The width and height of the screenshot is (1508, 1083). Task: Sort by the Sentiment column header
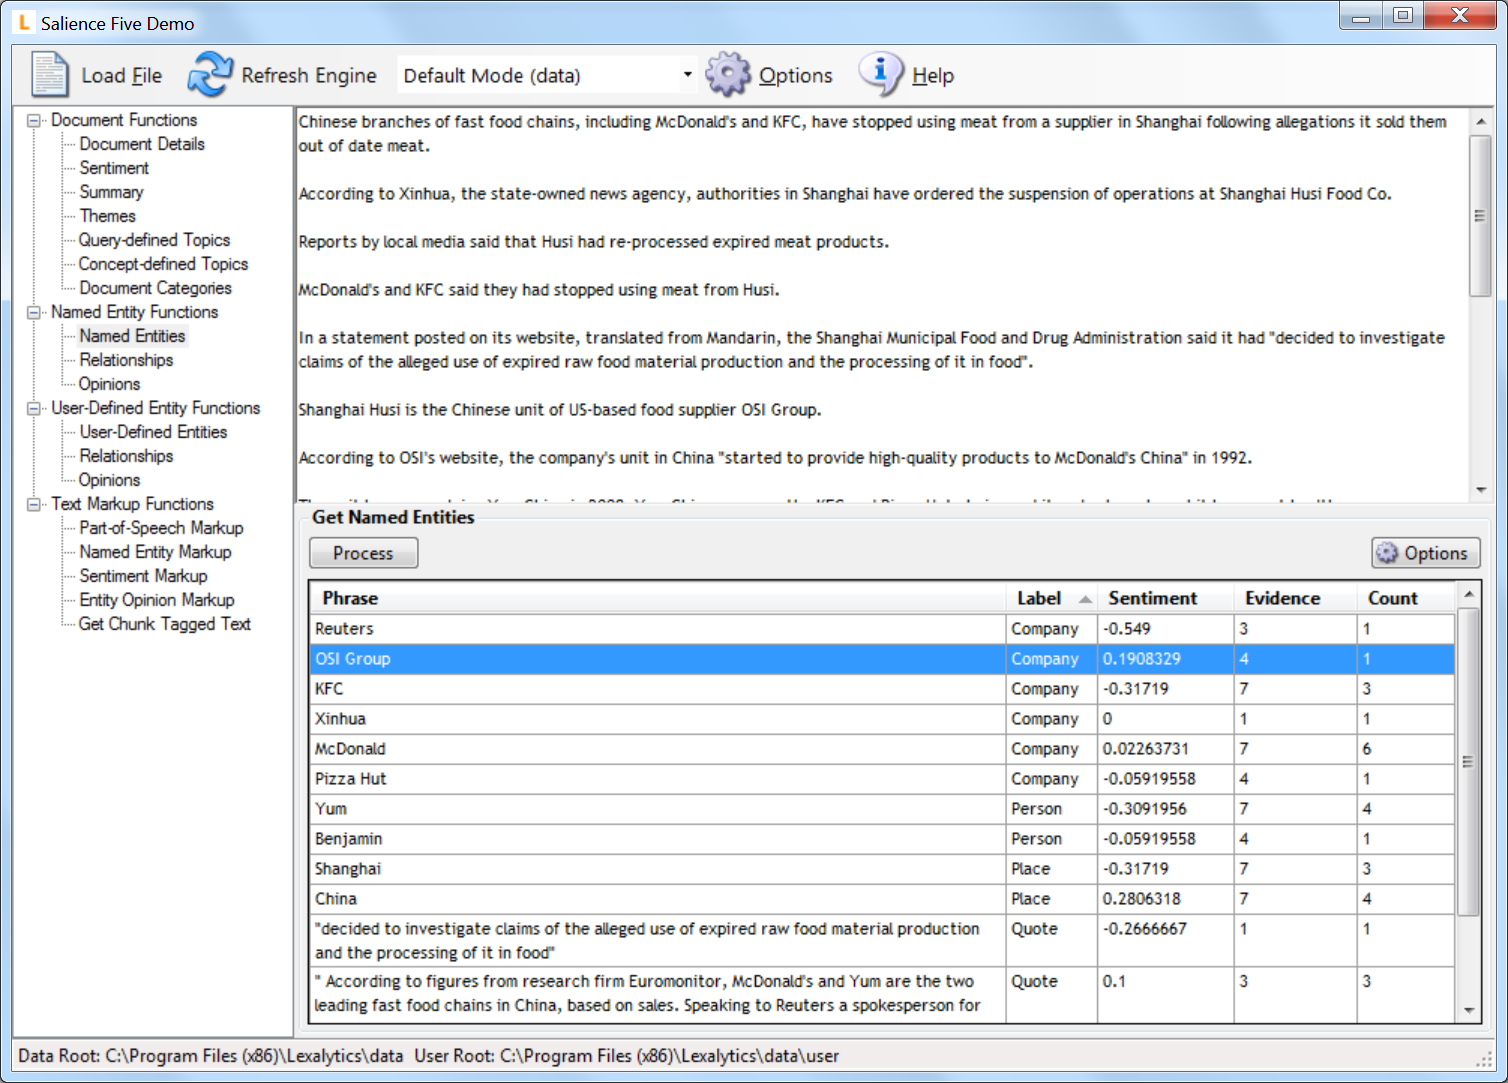(x=1165, y=598)
